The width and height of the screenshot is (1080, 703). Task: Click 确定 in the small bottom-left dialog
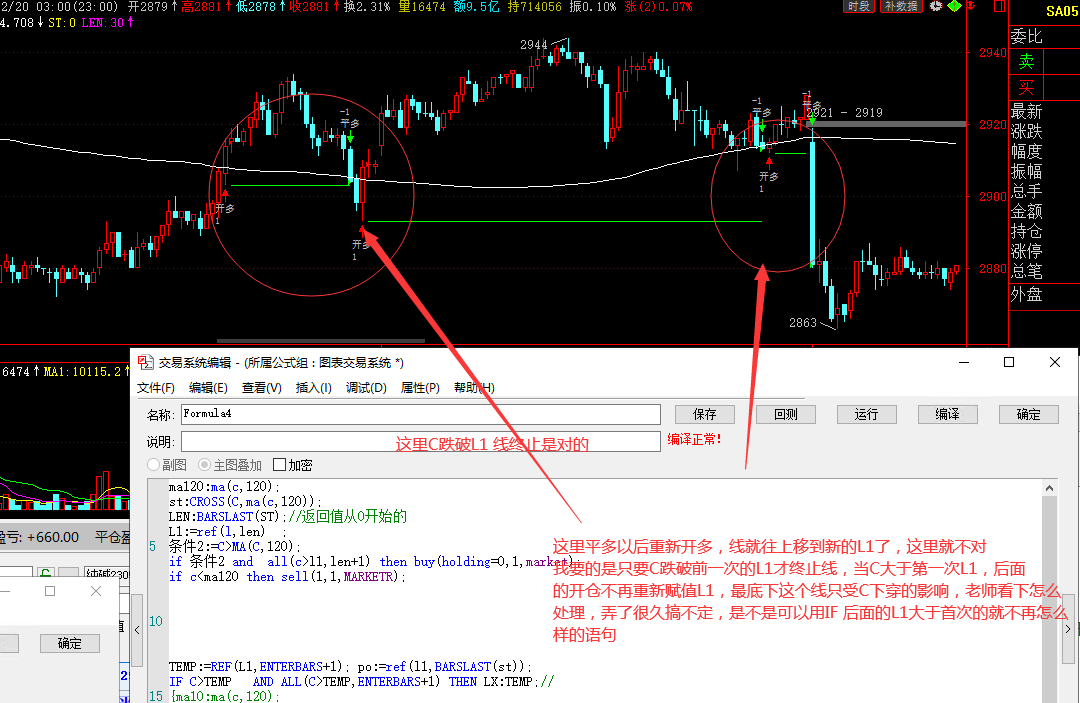[x=70, y=643]
